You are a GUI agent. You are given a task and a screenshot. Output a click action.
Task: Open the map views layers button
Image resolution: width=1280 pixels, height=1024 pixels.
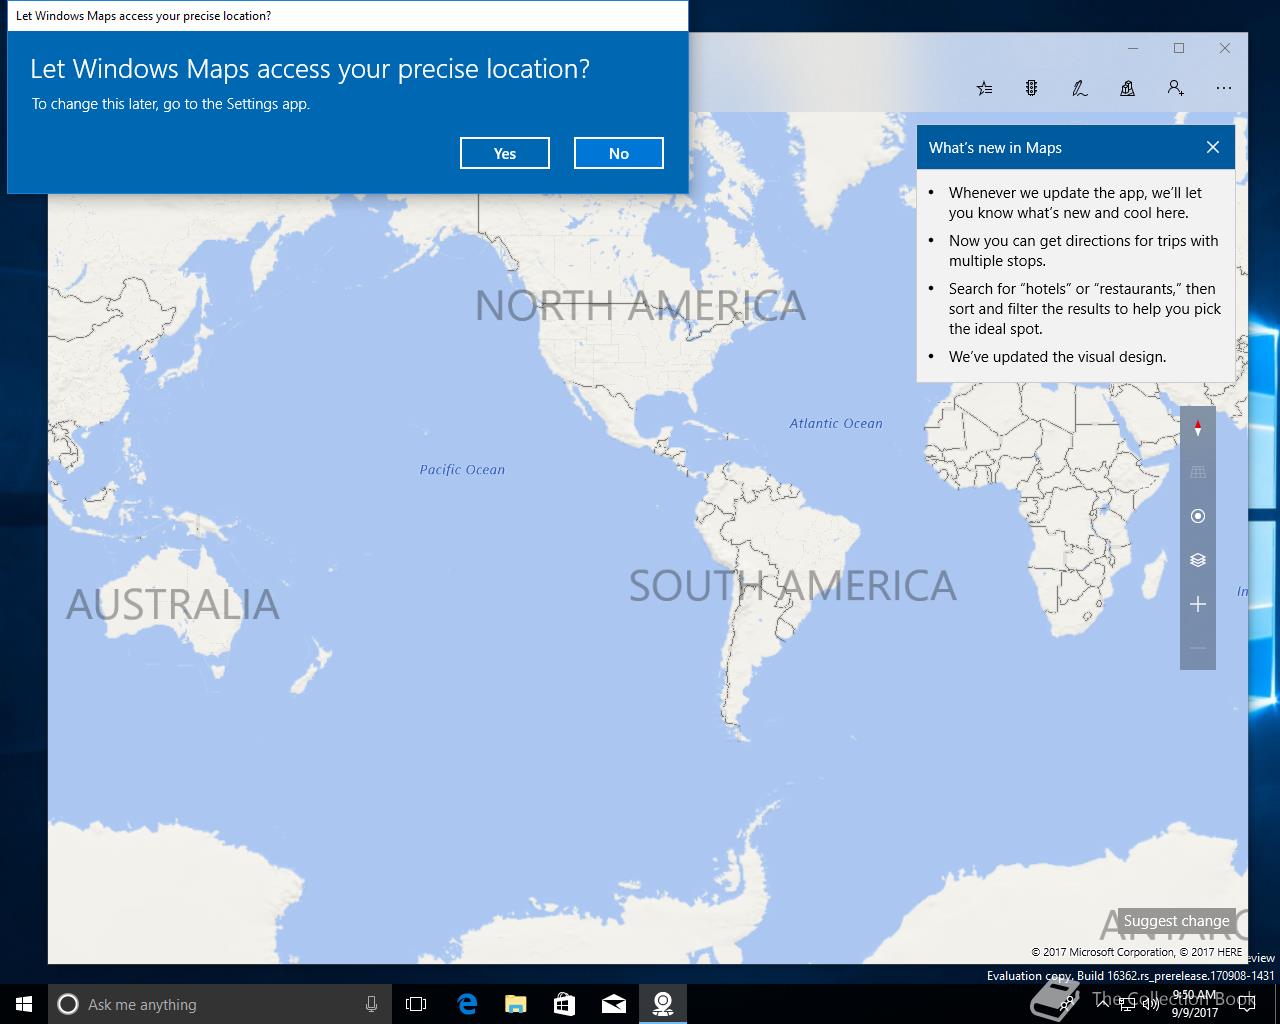[x=1198, y=560]
